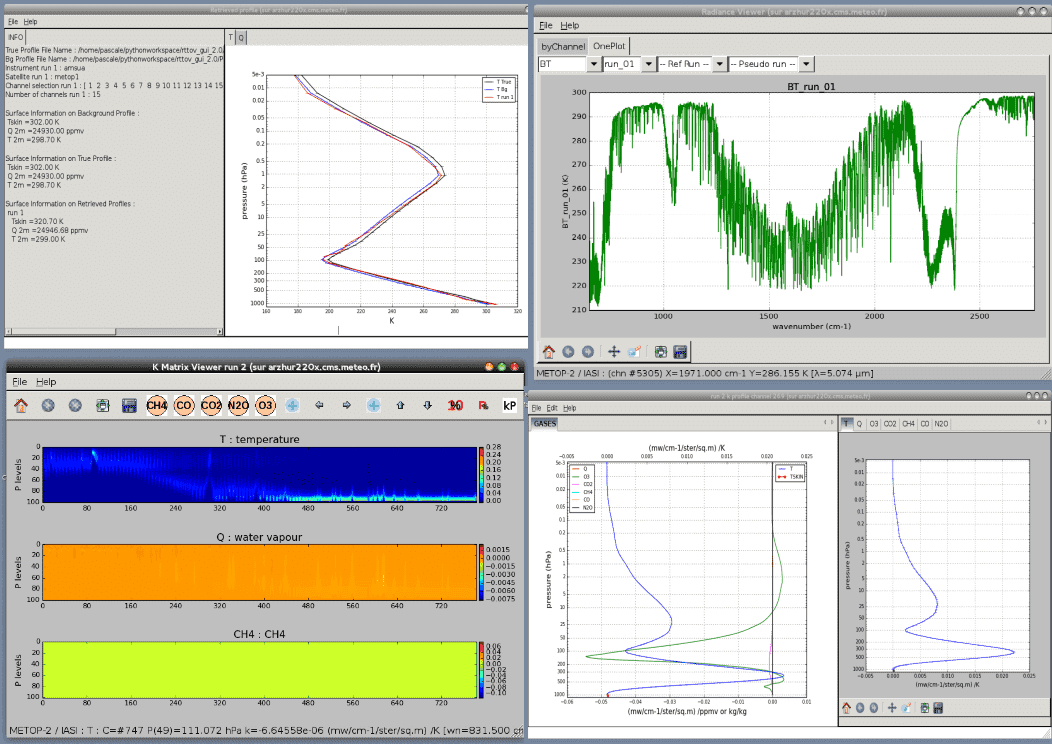Select the GASES tab in k profile window
Image resolution: width=1052 pixels, height=744 pixels.
coord(545,423)
